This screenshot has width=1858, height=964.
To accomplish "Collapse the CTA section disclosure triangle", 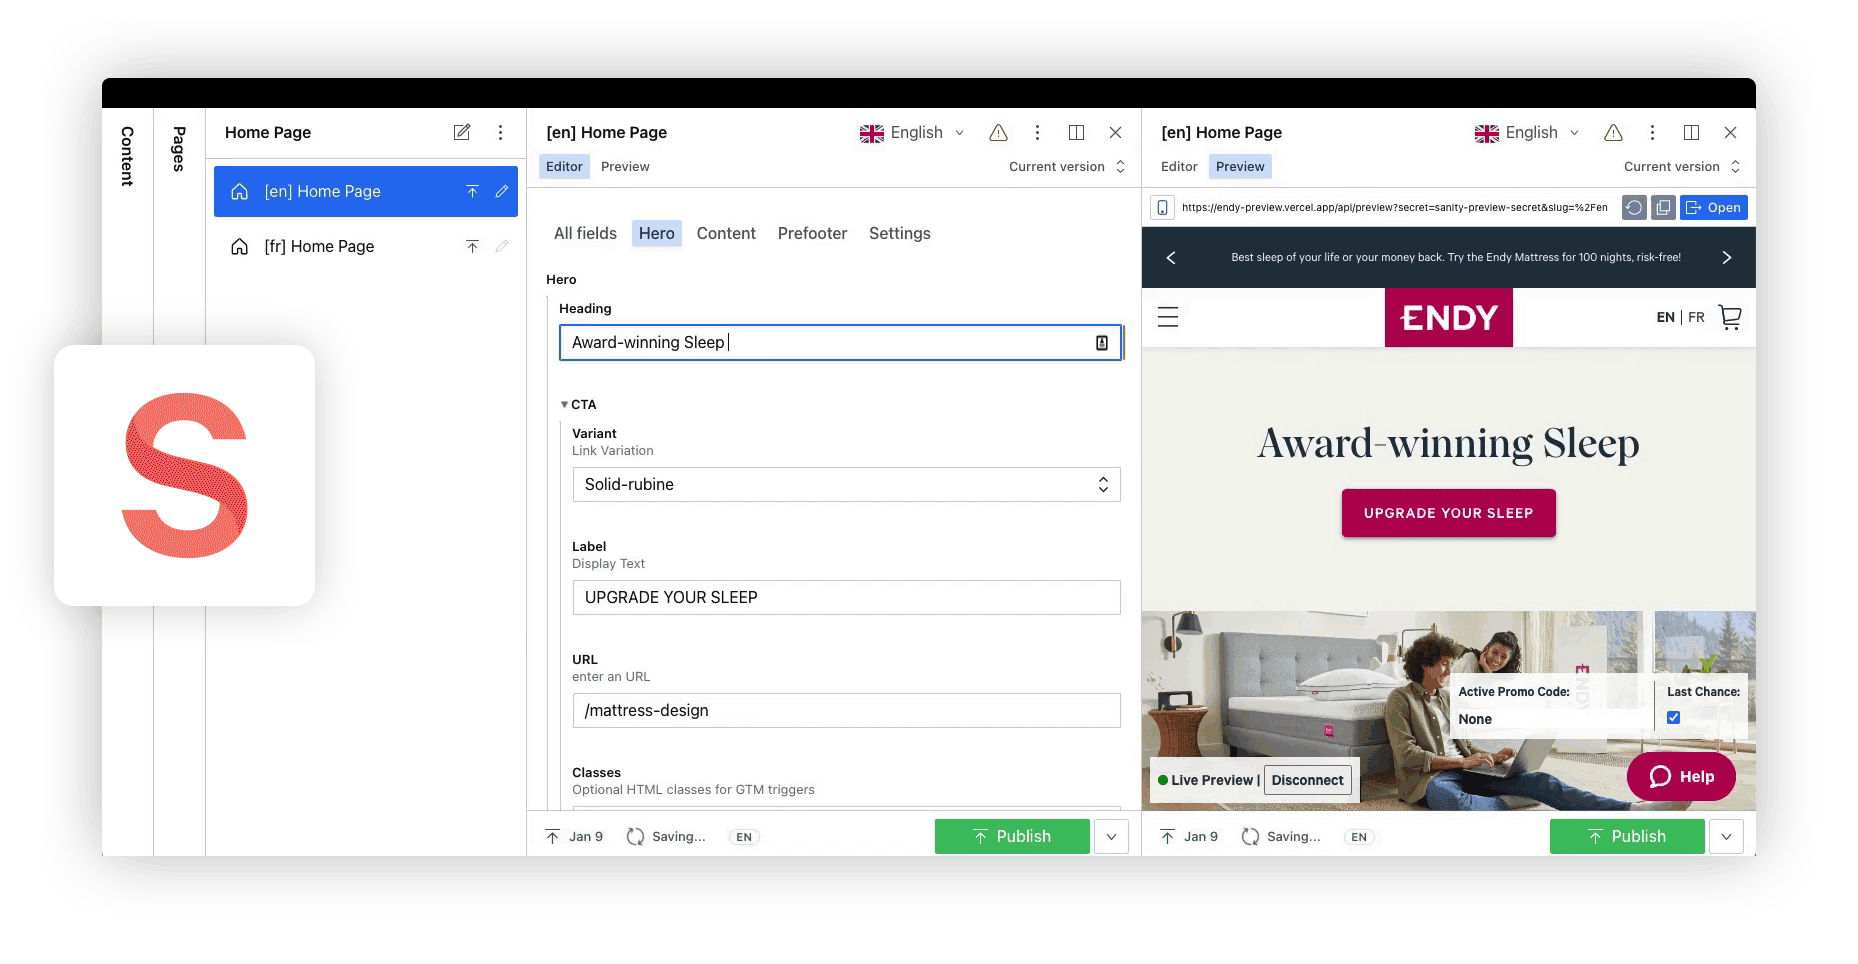I will point(565,404).
